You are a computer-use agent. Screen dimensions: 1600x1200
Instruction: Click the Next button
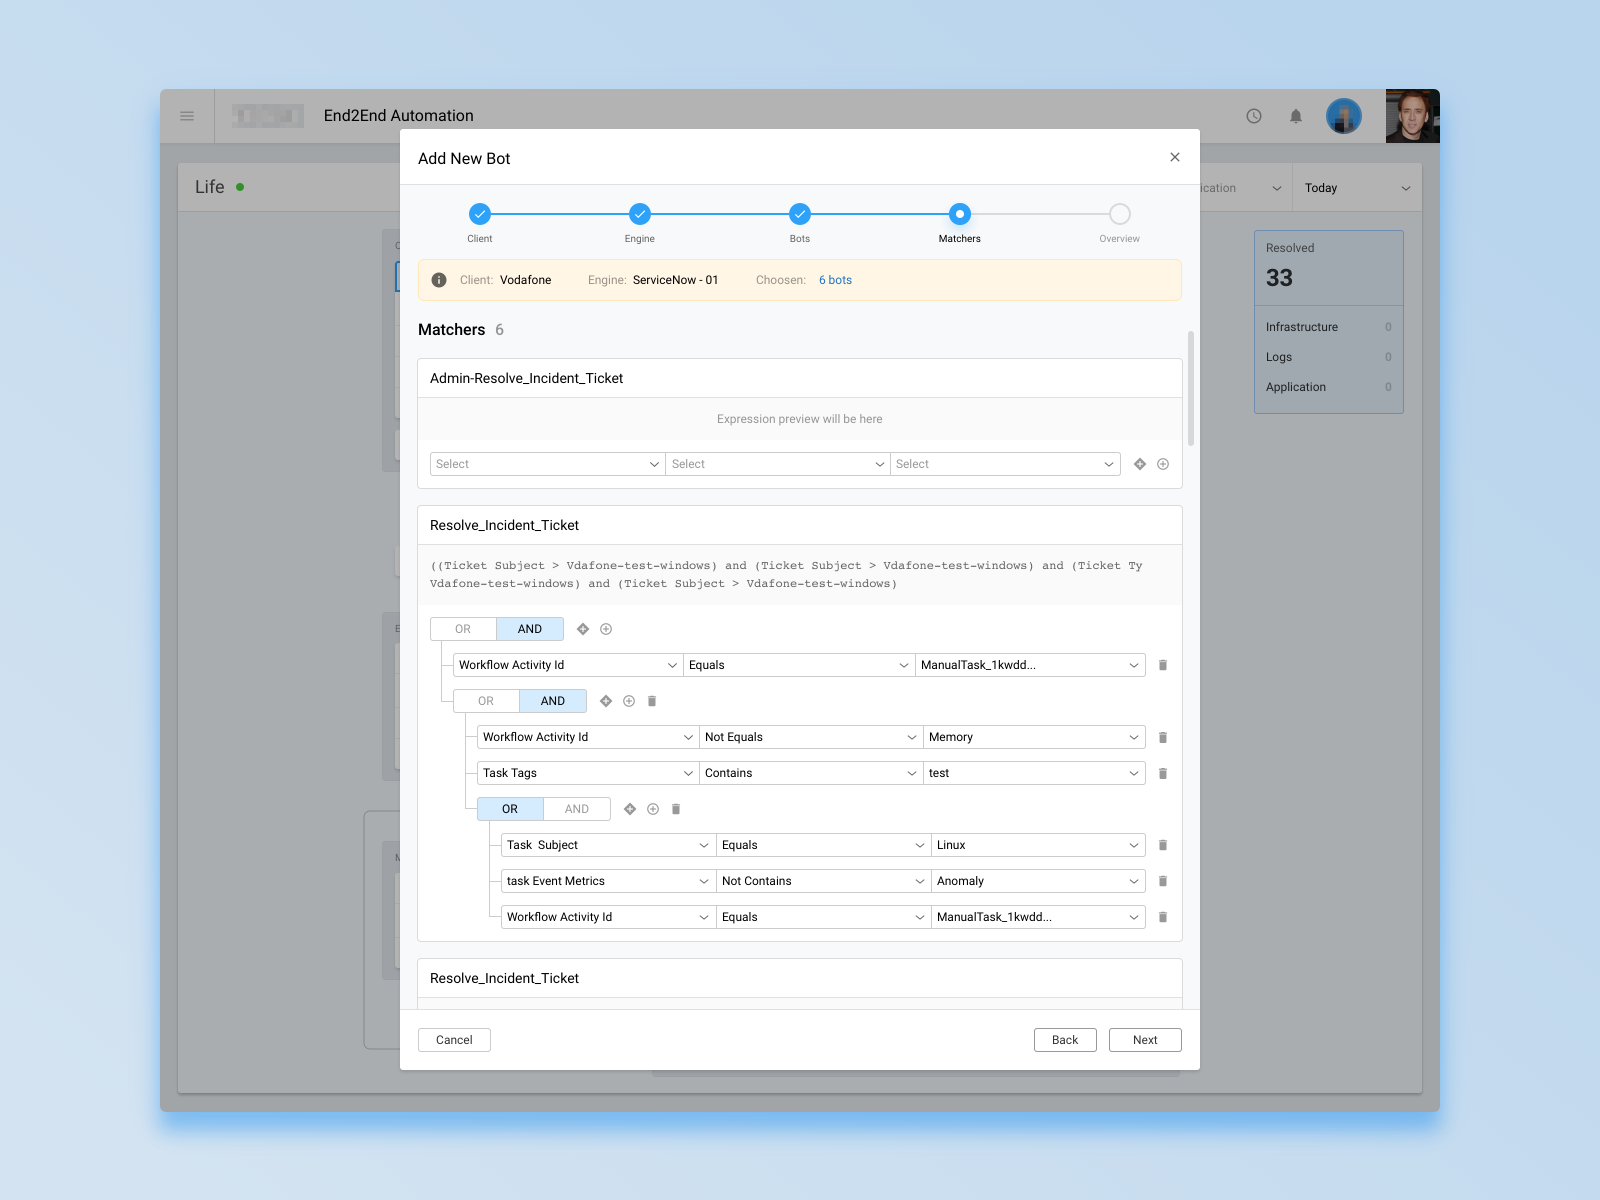1144,1040
